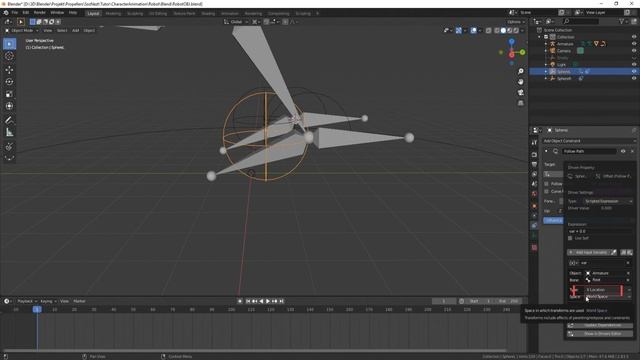Select the Move tool
This screenshot has height=360, width=640.
[x=9, y=70]
